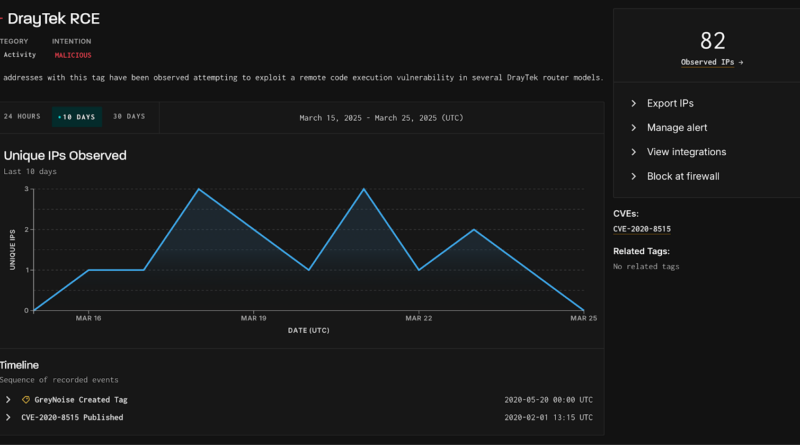Click the Unique IPs Observed heading
The image size is (800, 445).
coord(65,156)
